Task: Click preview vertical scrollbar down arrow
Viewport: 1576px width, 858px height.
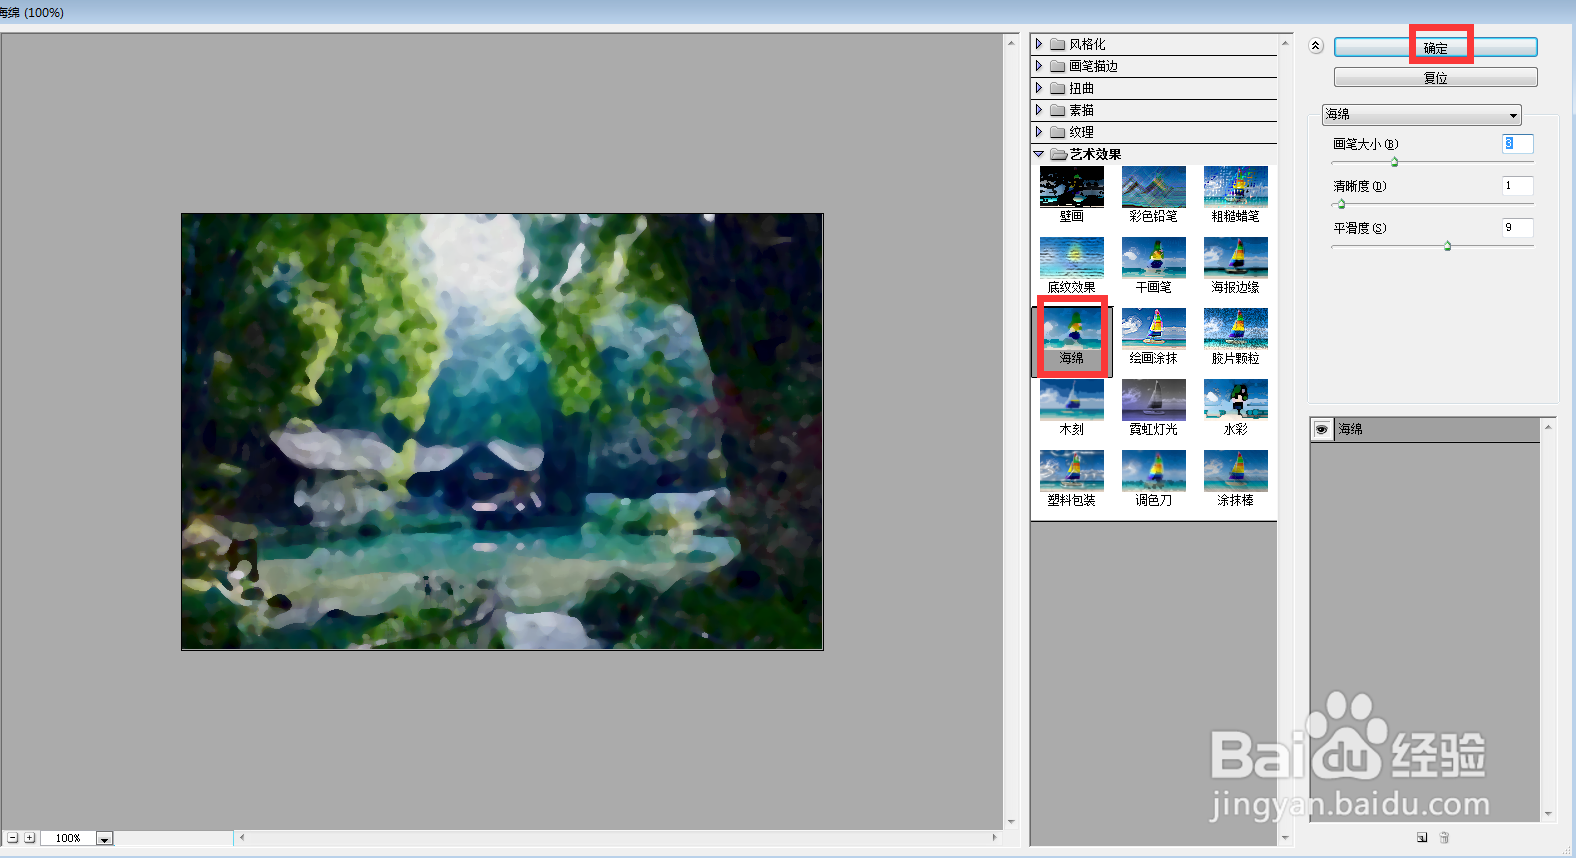Action: click(x=1011, y=822)
